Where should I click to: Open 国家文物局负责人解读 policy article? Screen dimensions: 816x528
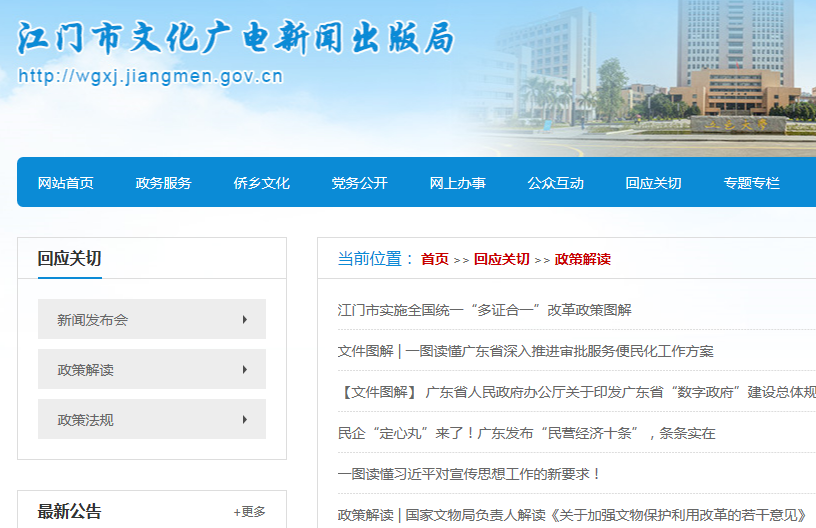pyautogui.click(x=572, y=515)
